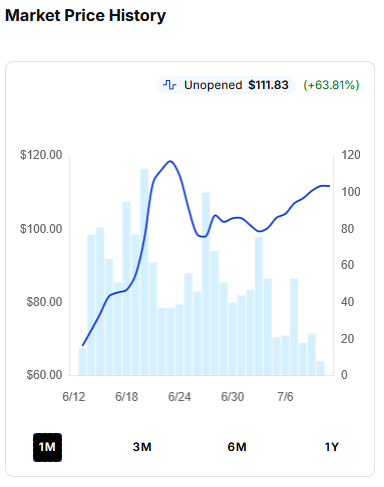Click the first small volume bar at 6/12

pyautogui.click(x=82, y=362)
